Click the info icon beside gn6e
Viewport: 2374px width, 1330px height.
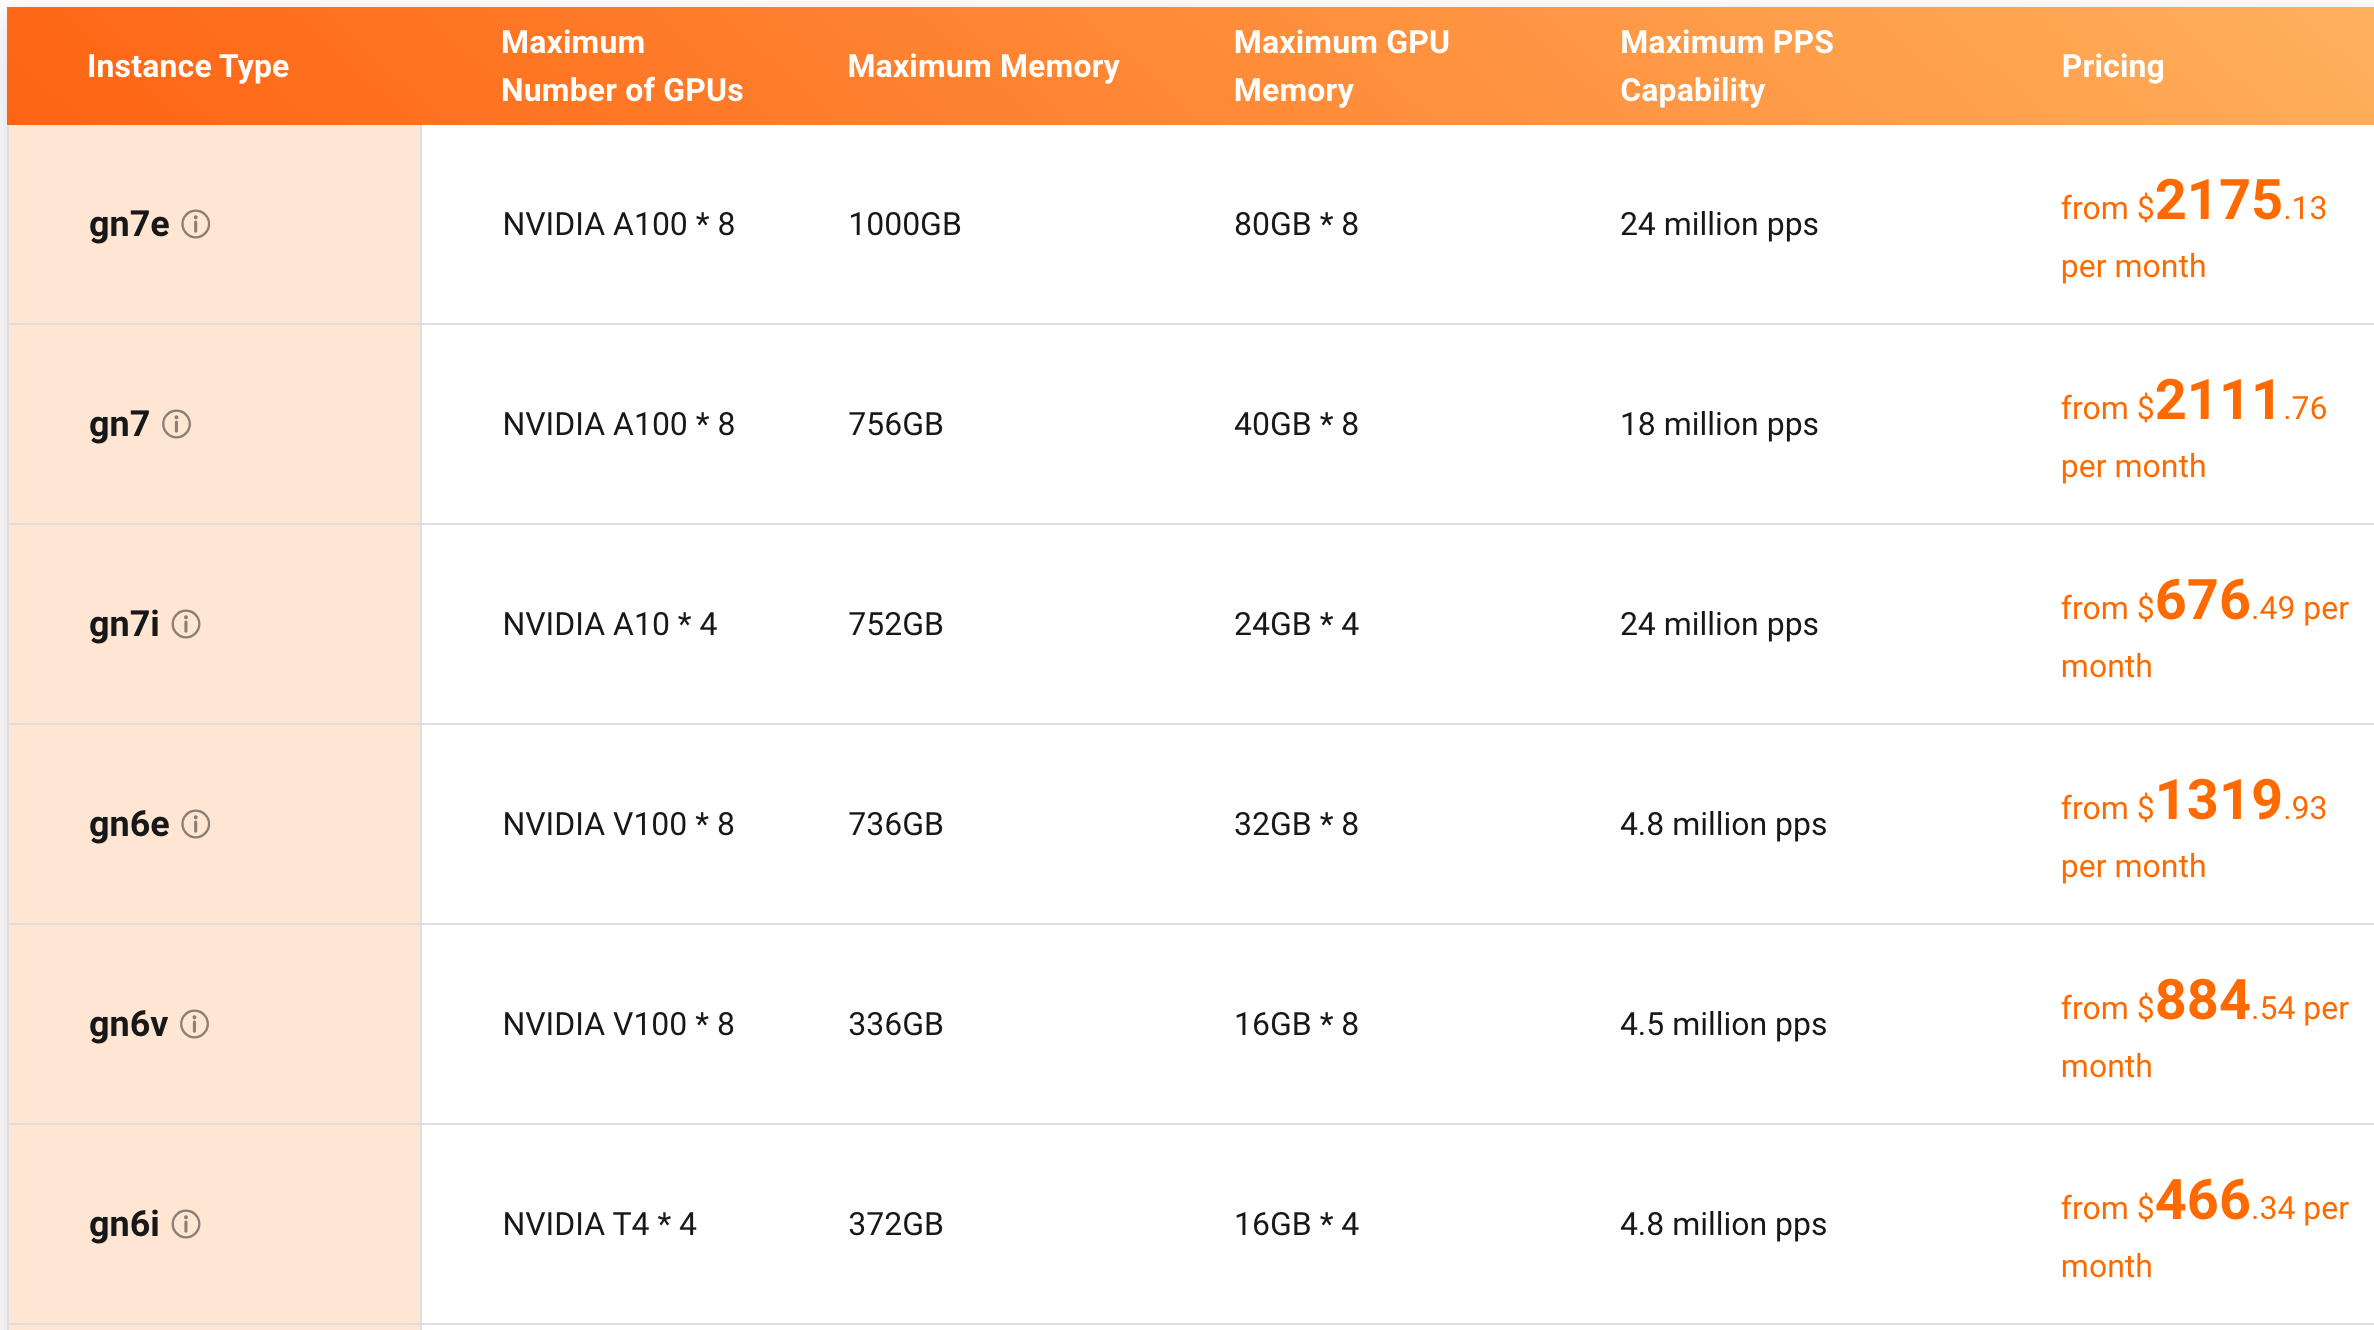[196, 824]
